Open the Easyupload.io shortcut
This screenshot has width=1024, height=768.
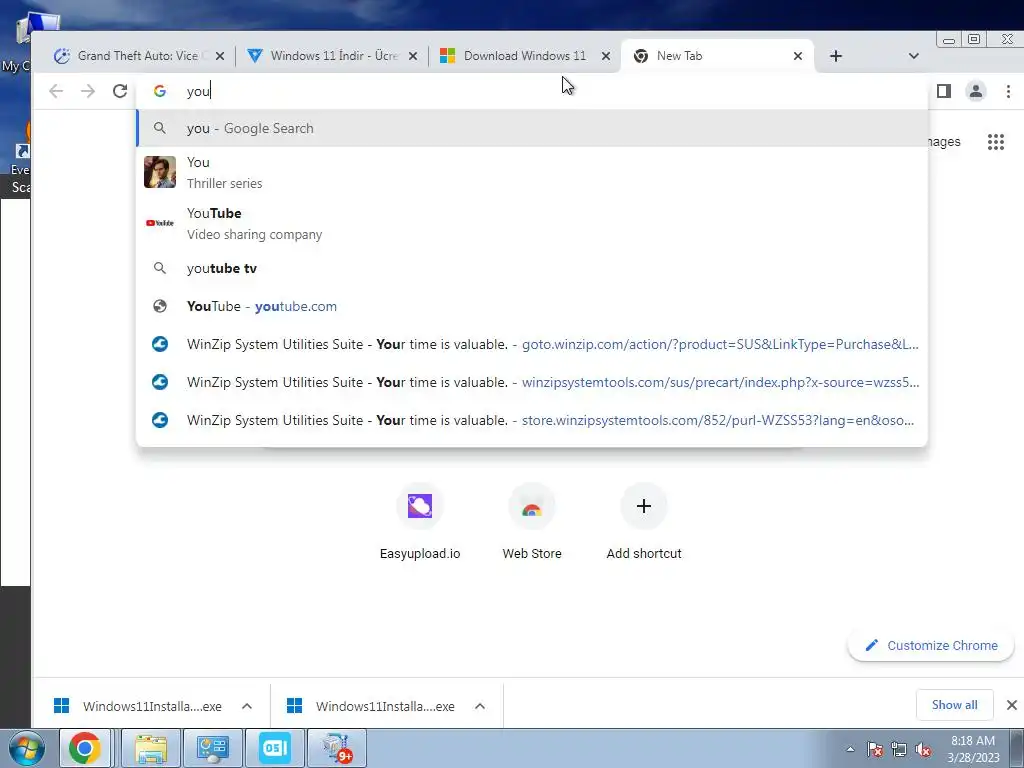click(x=420, y=522)
